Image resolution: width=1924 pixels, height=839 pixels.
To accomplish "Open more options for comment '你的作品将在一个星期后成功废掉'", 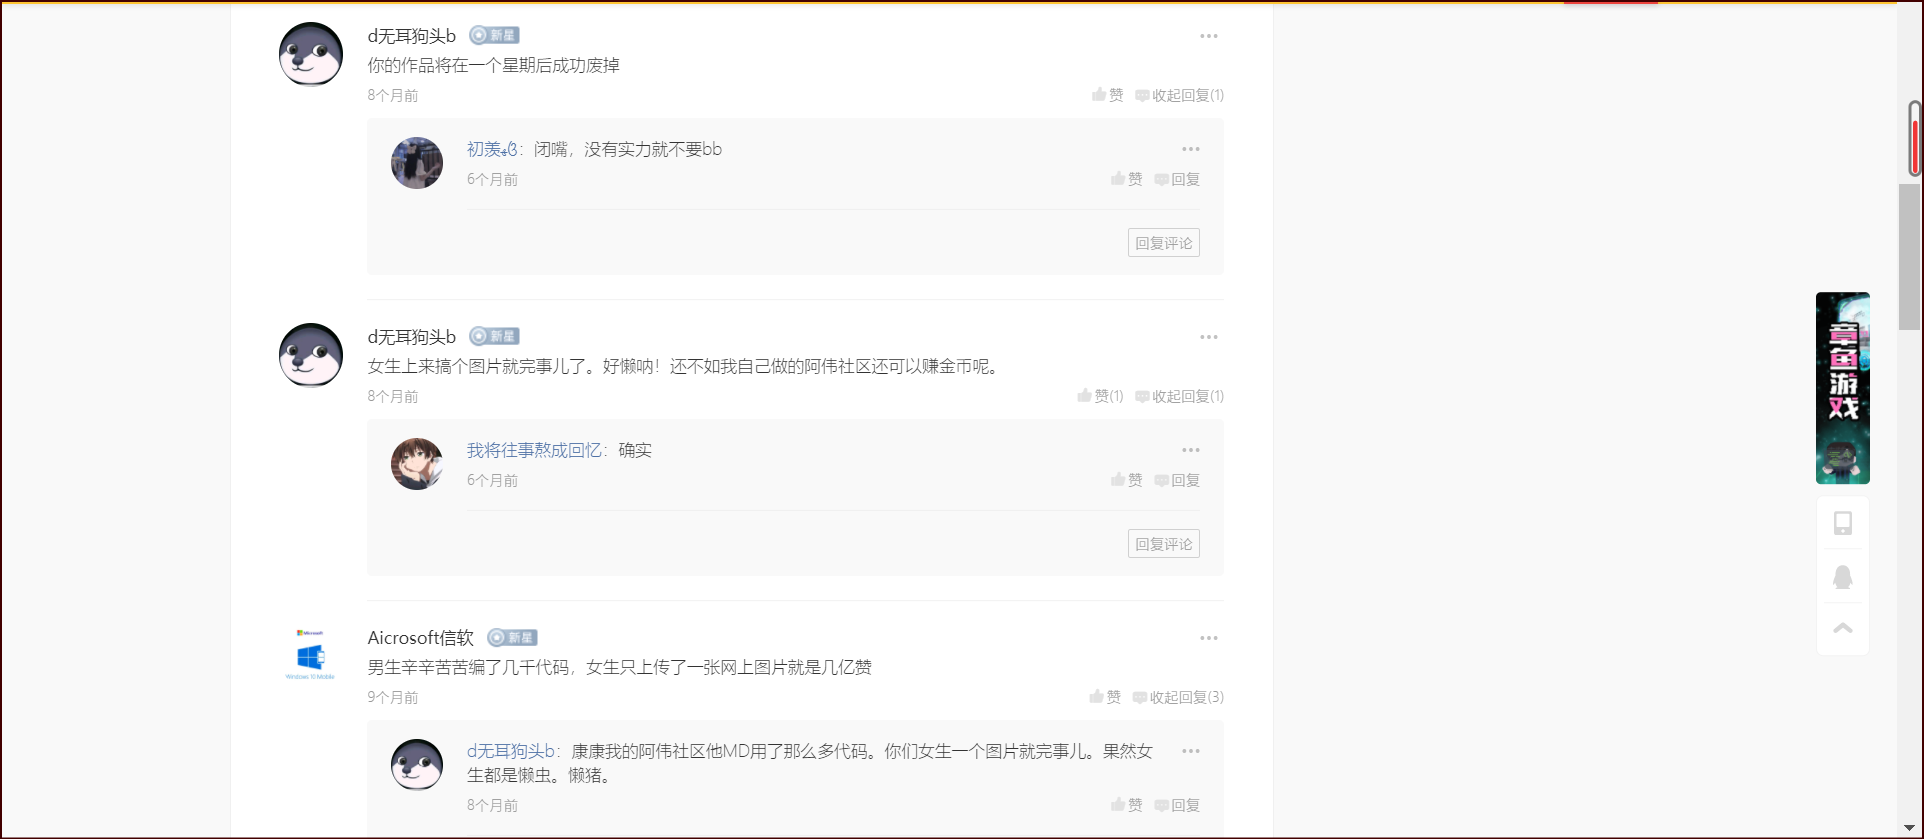I will tap(1209, 36).
